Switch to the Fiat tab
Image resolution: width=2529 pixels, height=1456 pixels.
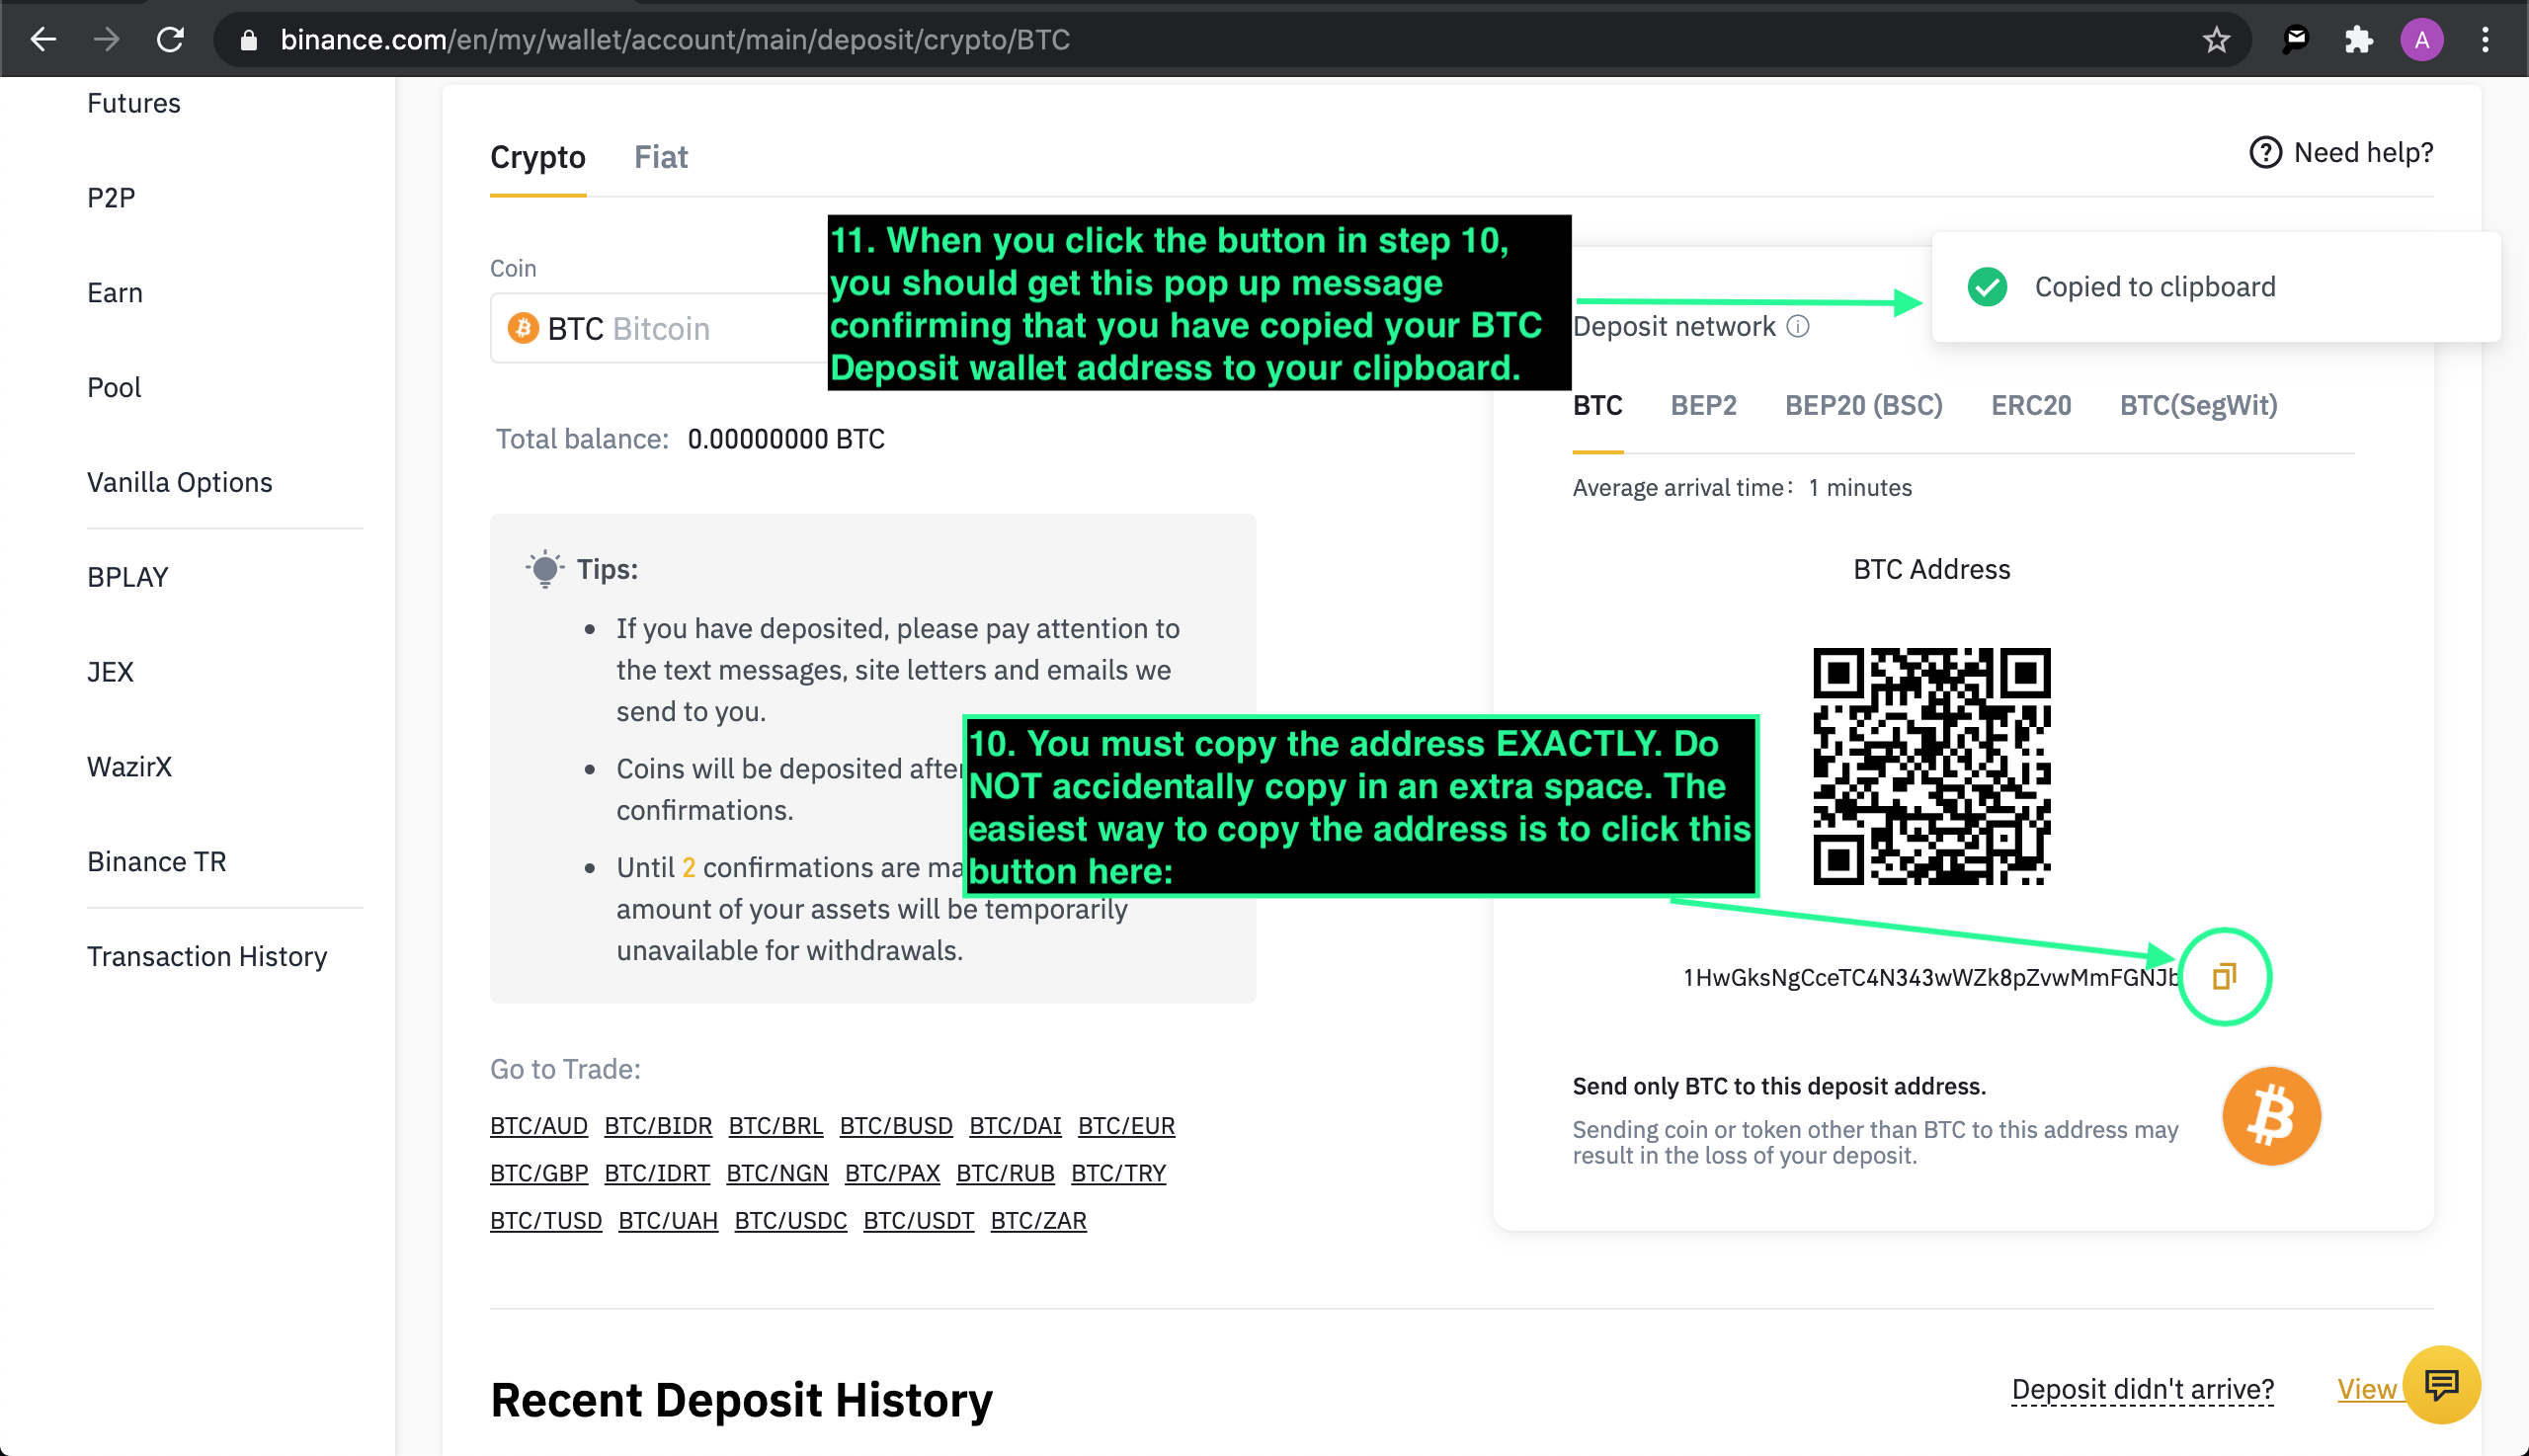(660, 157)
